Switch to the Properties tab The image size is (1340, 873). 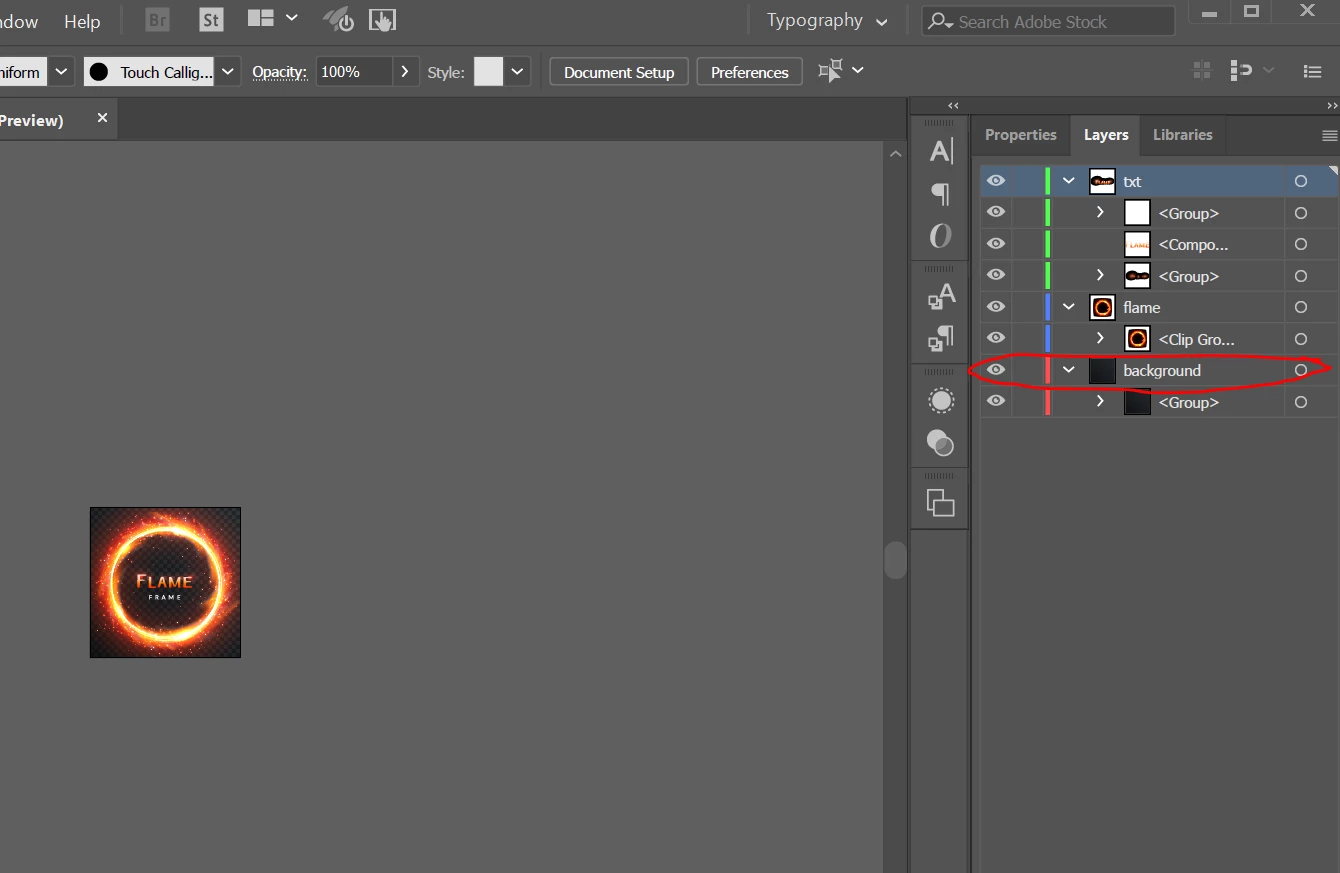point(1020,135)
